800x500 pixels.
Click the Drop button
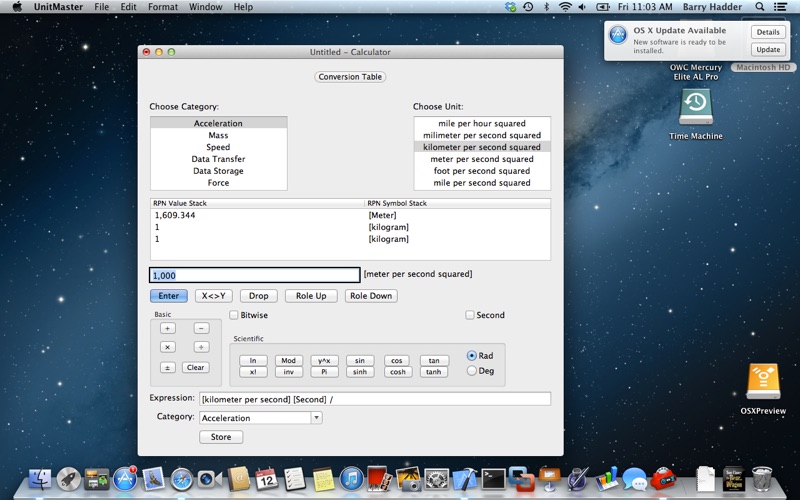click(x=259, y=296)
